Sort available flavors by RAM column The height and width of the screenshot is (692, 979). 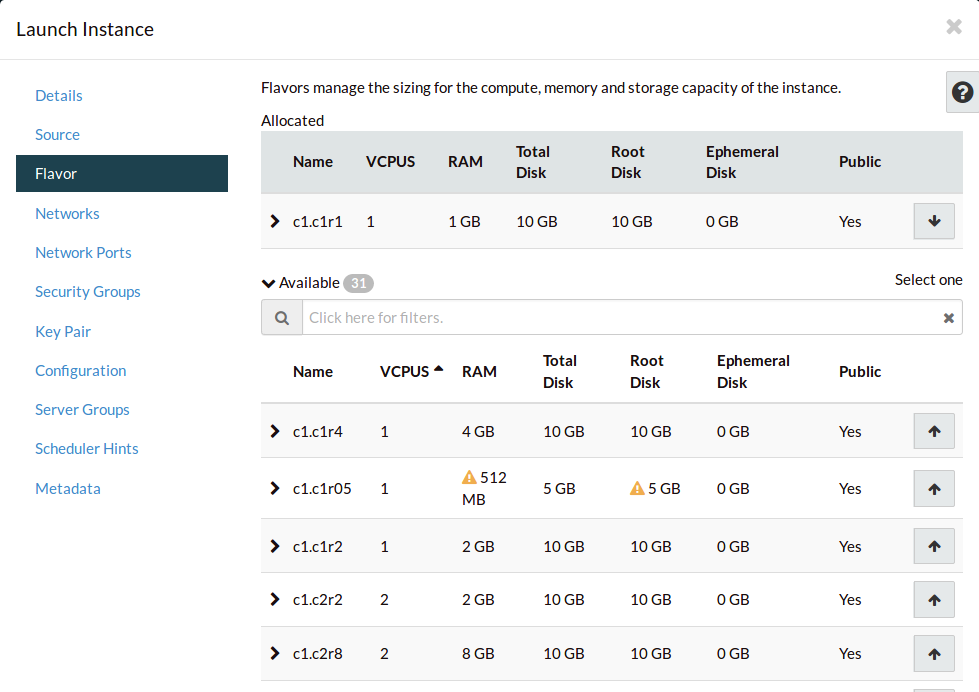coord(479,371)
